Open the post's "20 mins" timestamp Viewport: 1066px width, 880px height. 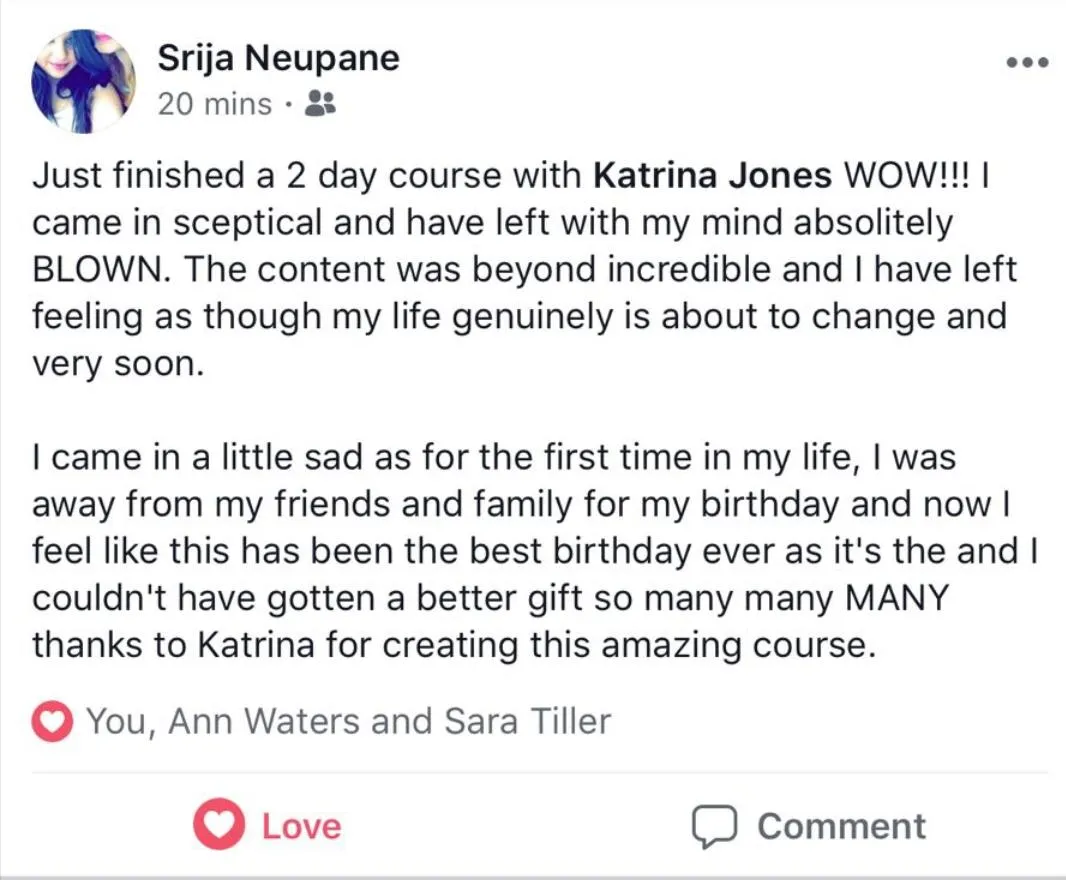(x=214, y=103)
